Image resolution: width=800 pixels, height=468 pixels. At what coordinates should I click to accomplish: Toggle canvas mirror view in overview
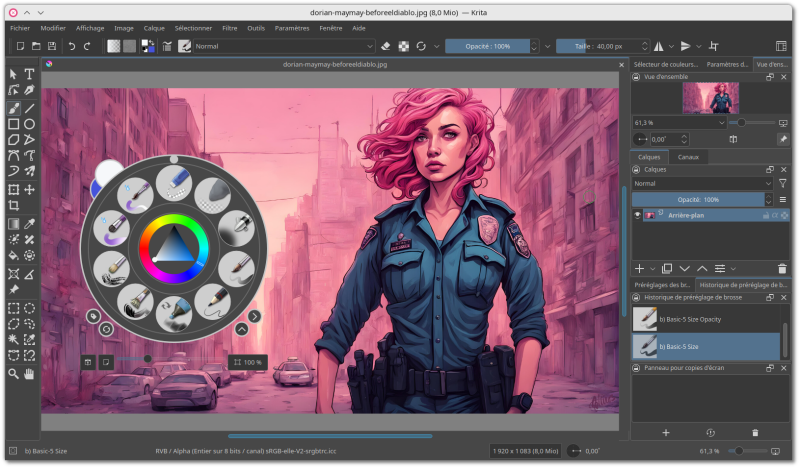[x=733, y=139]
